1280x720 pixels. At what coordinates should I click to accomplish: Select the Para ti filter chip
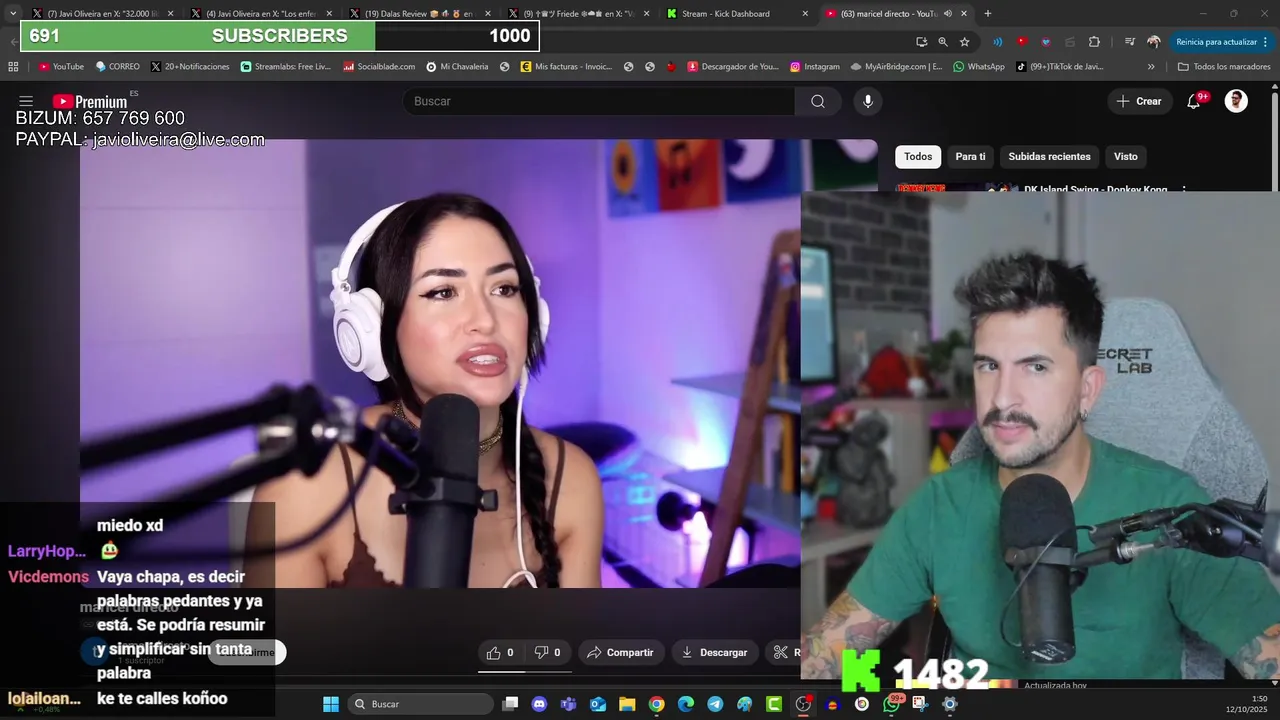(970, 156)
